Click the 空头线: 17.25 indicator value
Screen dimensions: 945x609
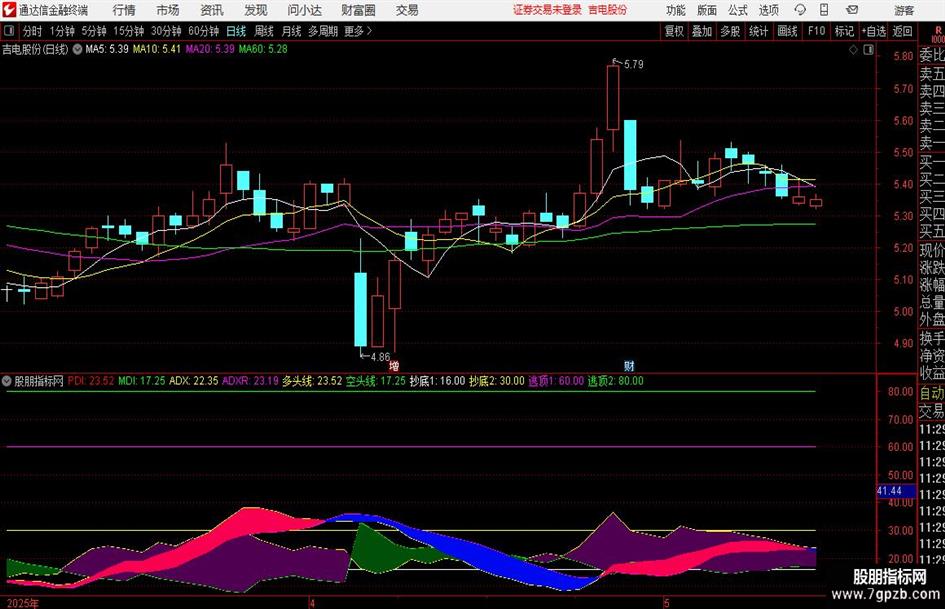point(375,381)
